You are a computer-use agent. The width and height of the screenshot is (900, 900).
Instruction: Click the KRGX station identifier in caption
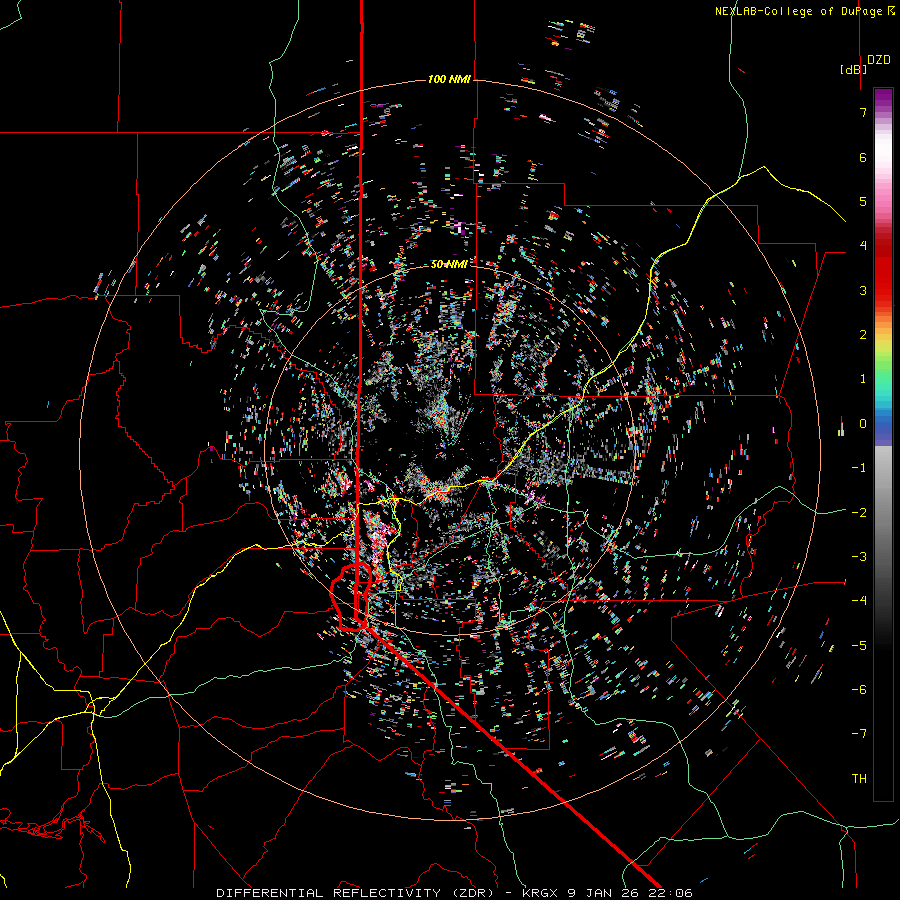540,893
